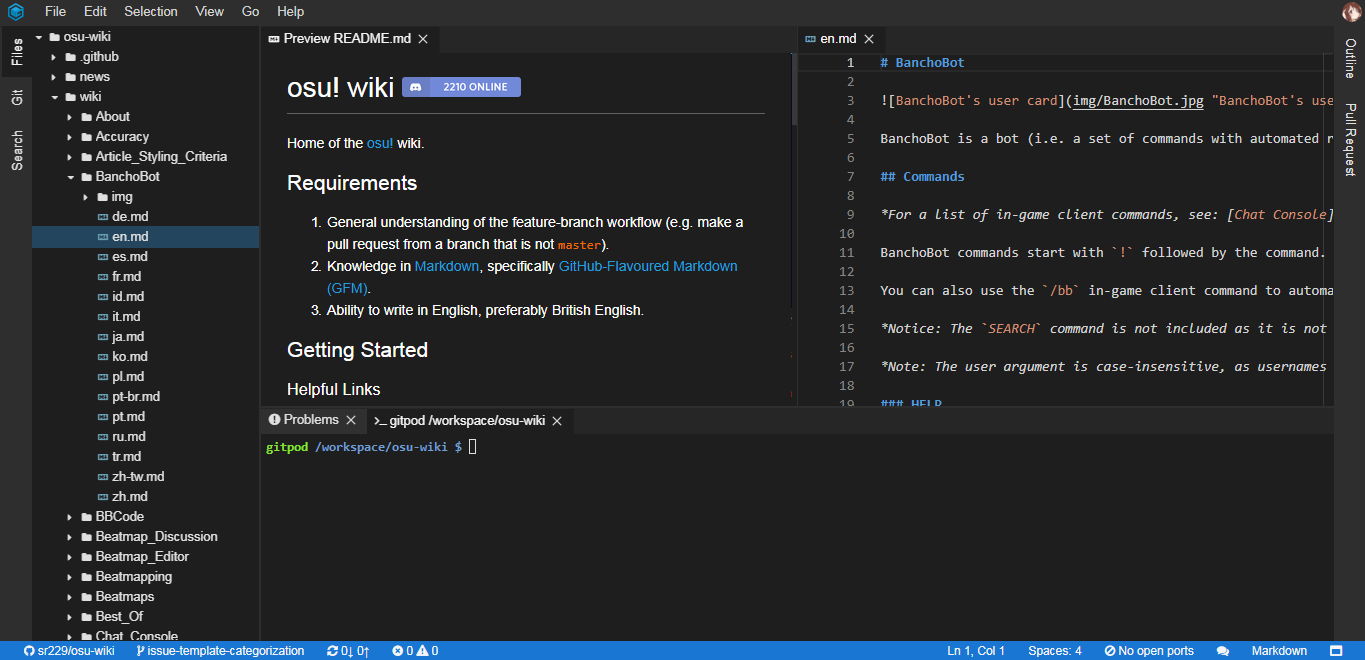
Task: Open fr.md in the file tree
Action: coord(145,277)
